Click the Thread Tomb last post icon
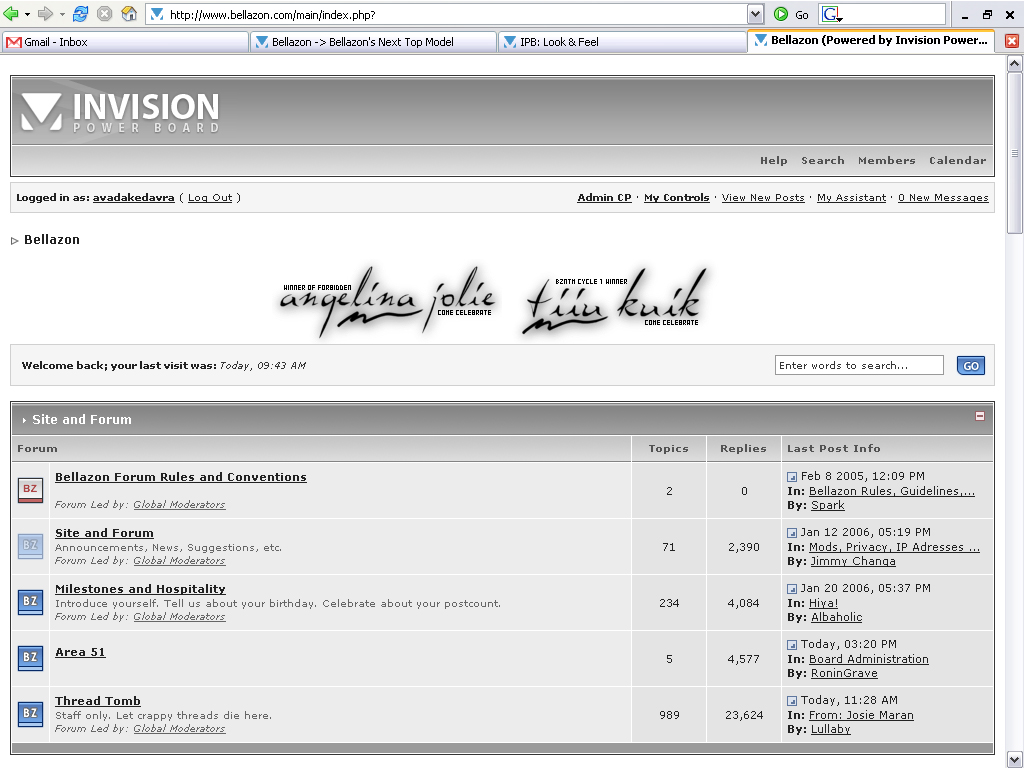 click(792, 701)
